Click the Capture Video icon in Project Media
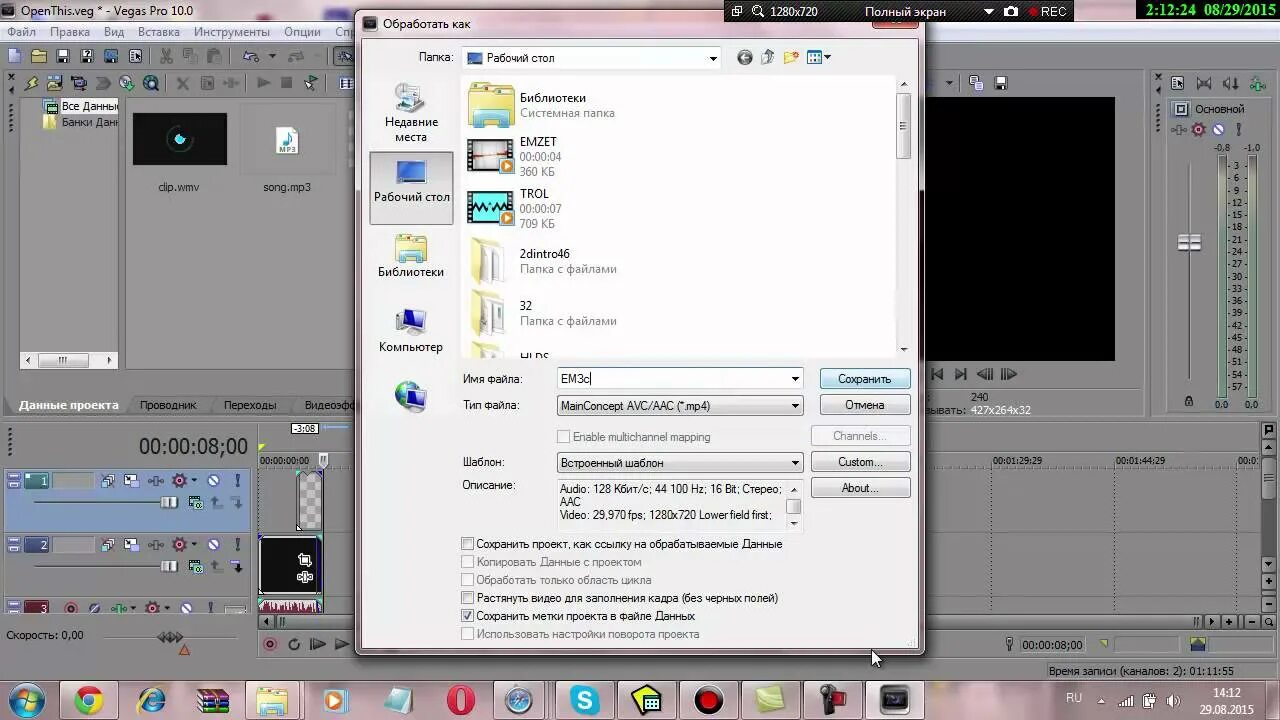This screenshot has width=1280, height=720. pyautogui.click(x=79, y=83)
